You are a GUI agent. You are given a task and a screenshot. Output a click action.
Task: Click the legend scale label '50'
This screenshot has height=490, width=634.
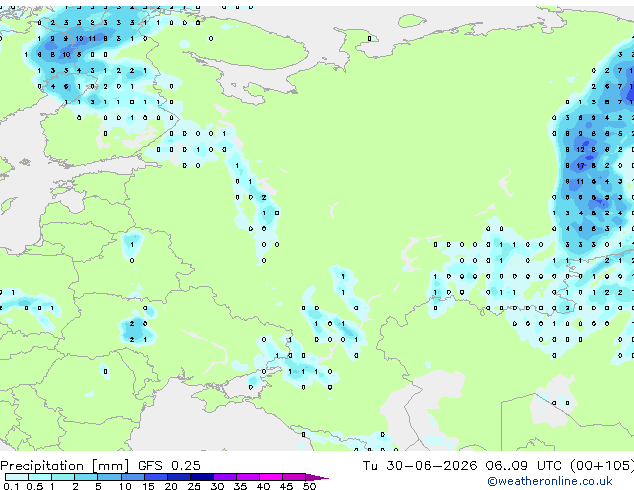click(x=310, y=486)
